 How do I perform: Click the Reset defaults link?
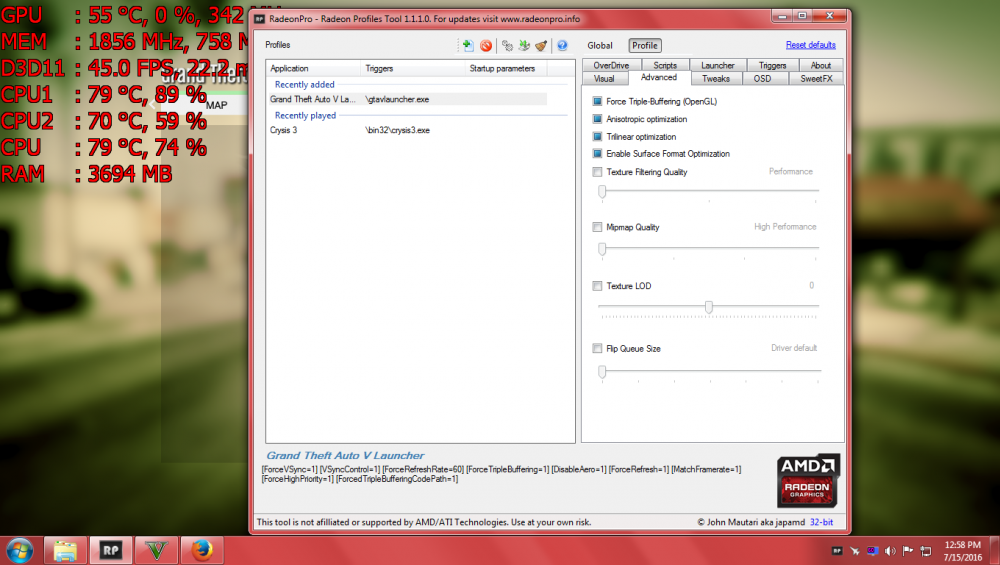[811, 45]
